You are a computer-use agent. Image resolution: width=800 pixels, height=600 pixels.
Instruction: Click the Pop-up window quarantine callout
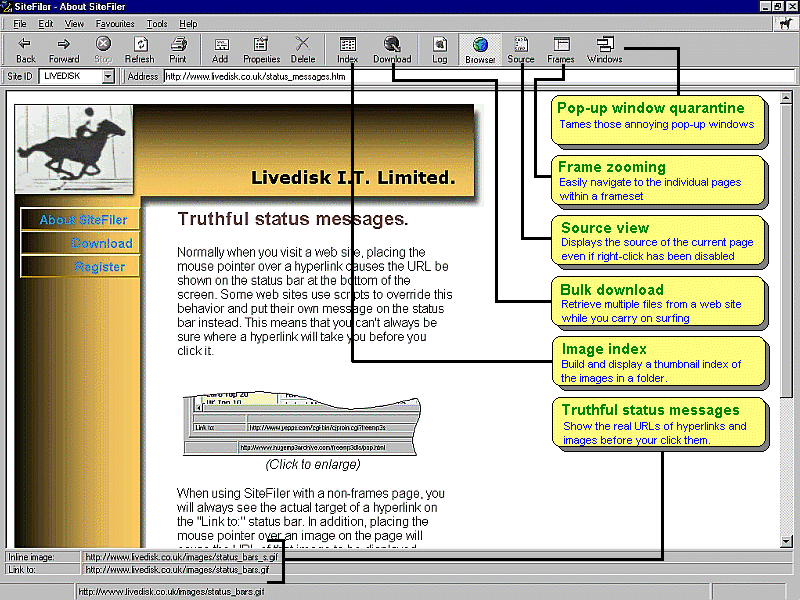[659, 121]
